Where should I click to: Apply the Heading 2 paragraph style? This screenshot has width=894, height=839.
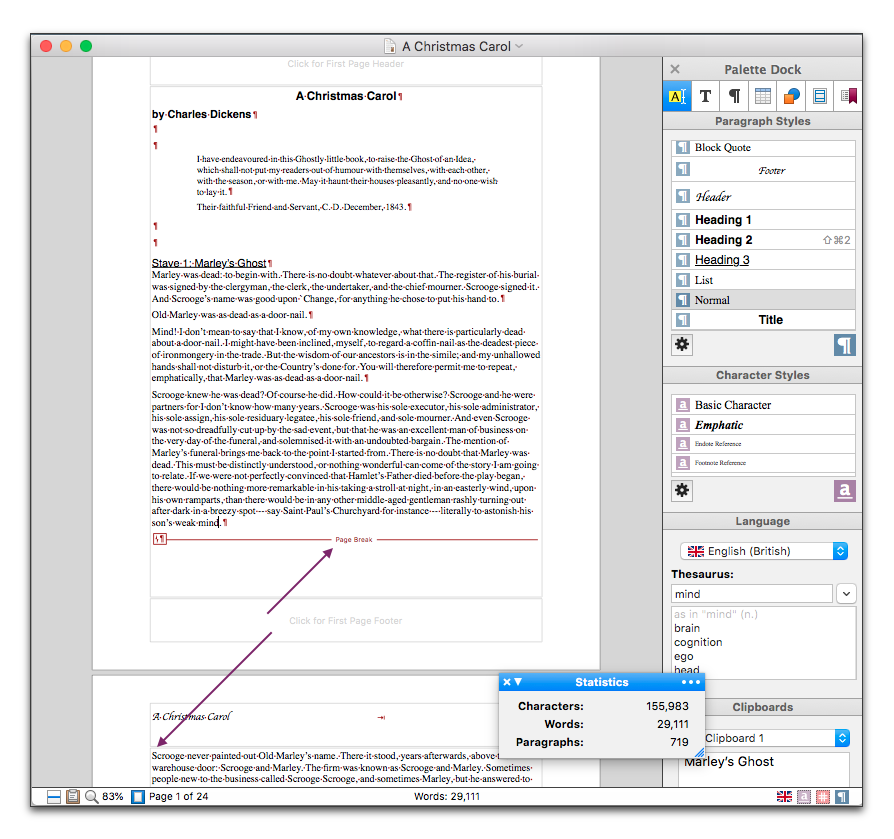coord(763,239)
